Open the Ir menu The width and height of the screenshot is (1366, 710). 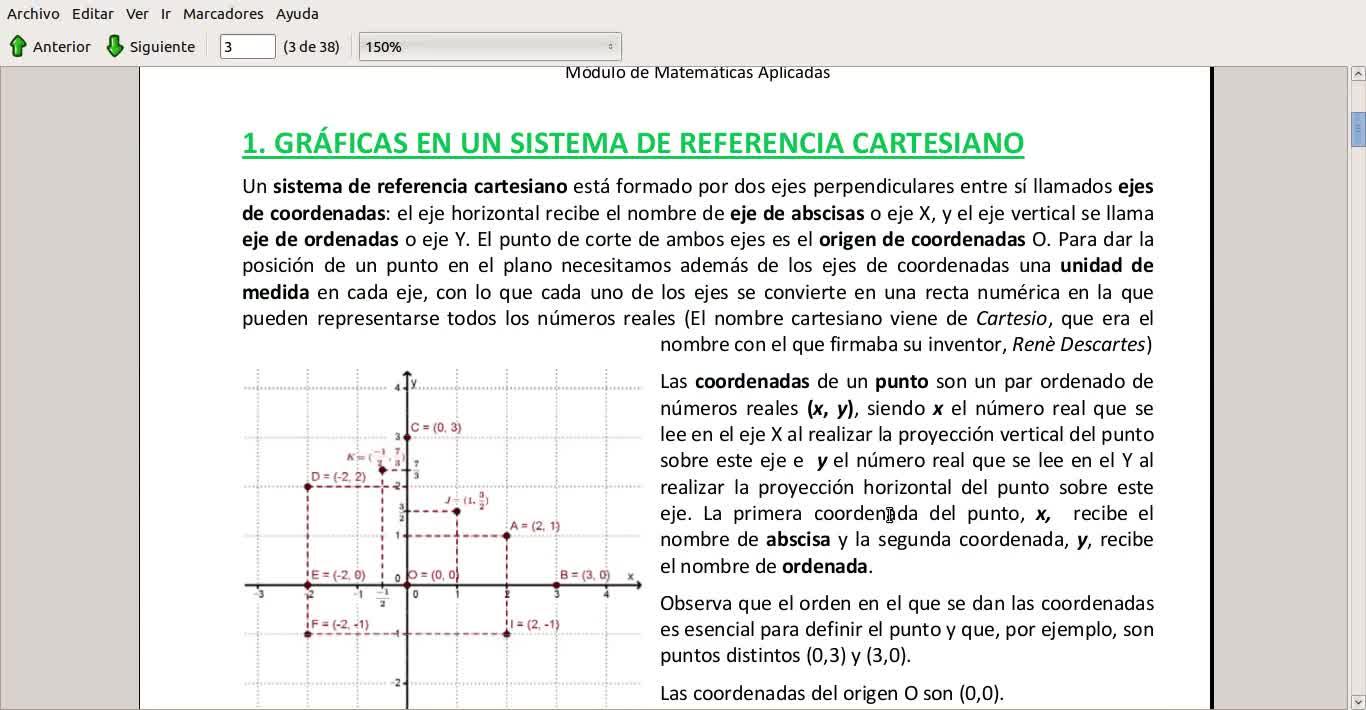click(x=166, y=14)
